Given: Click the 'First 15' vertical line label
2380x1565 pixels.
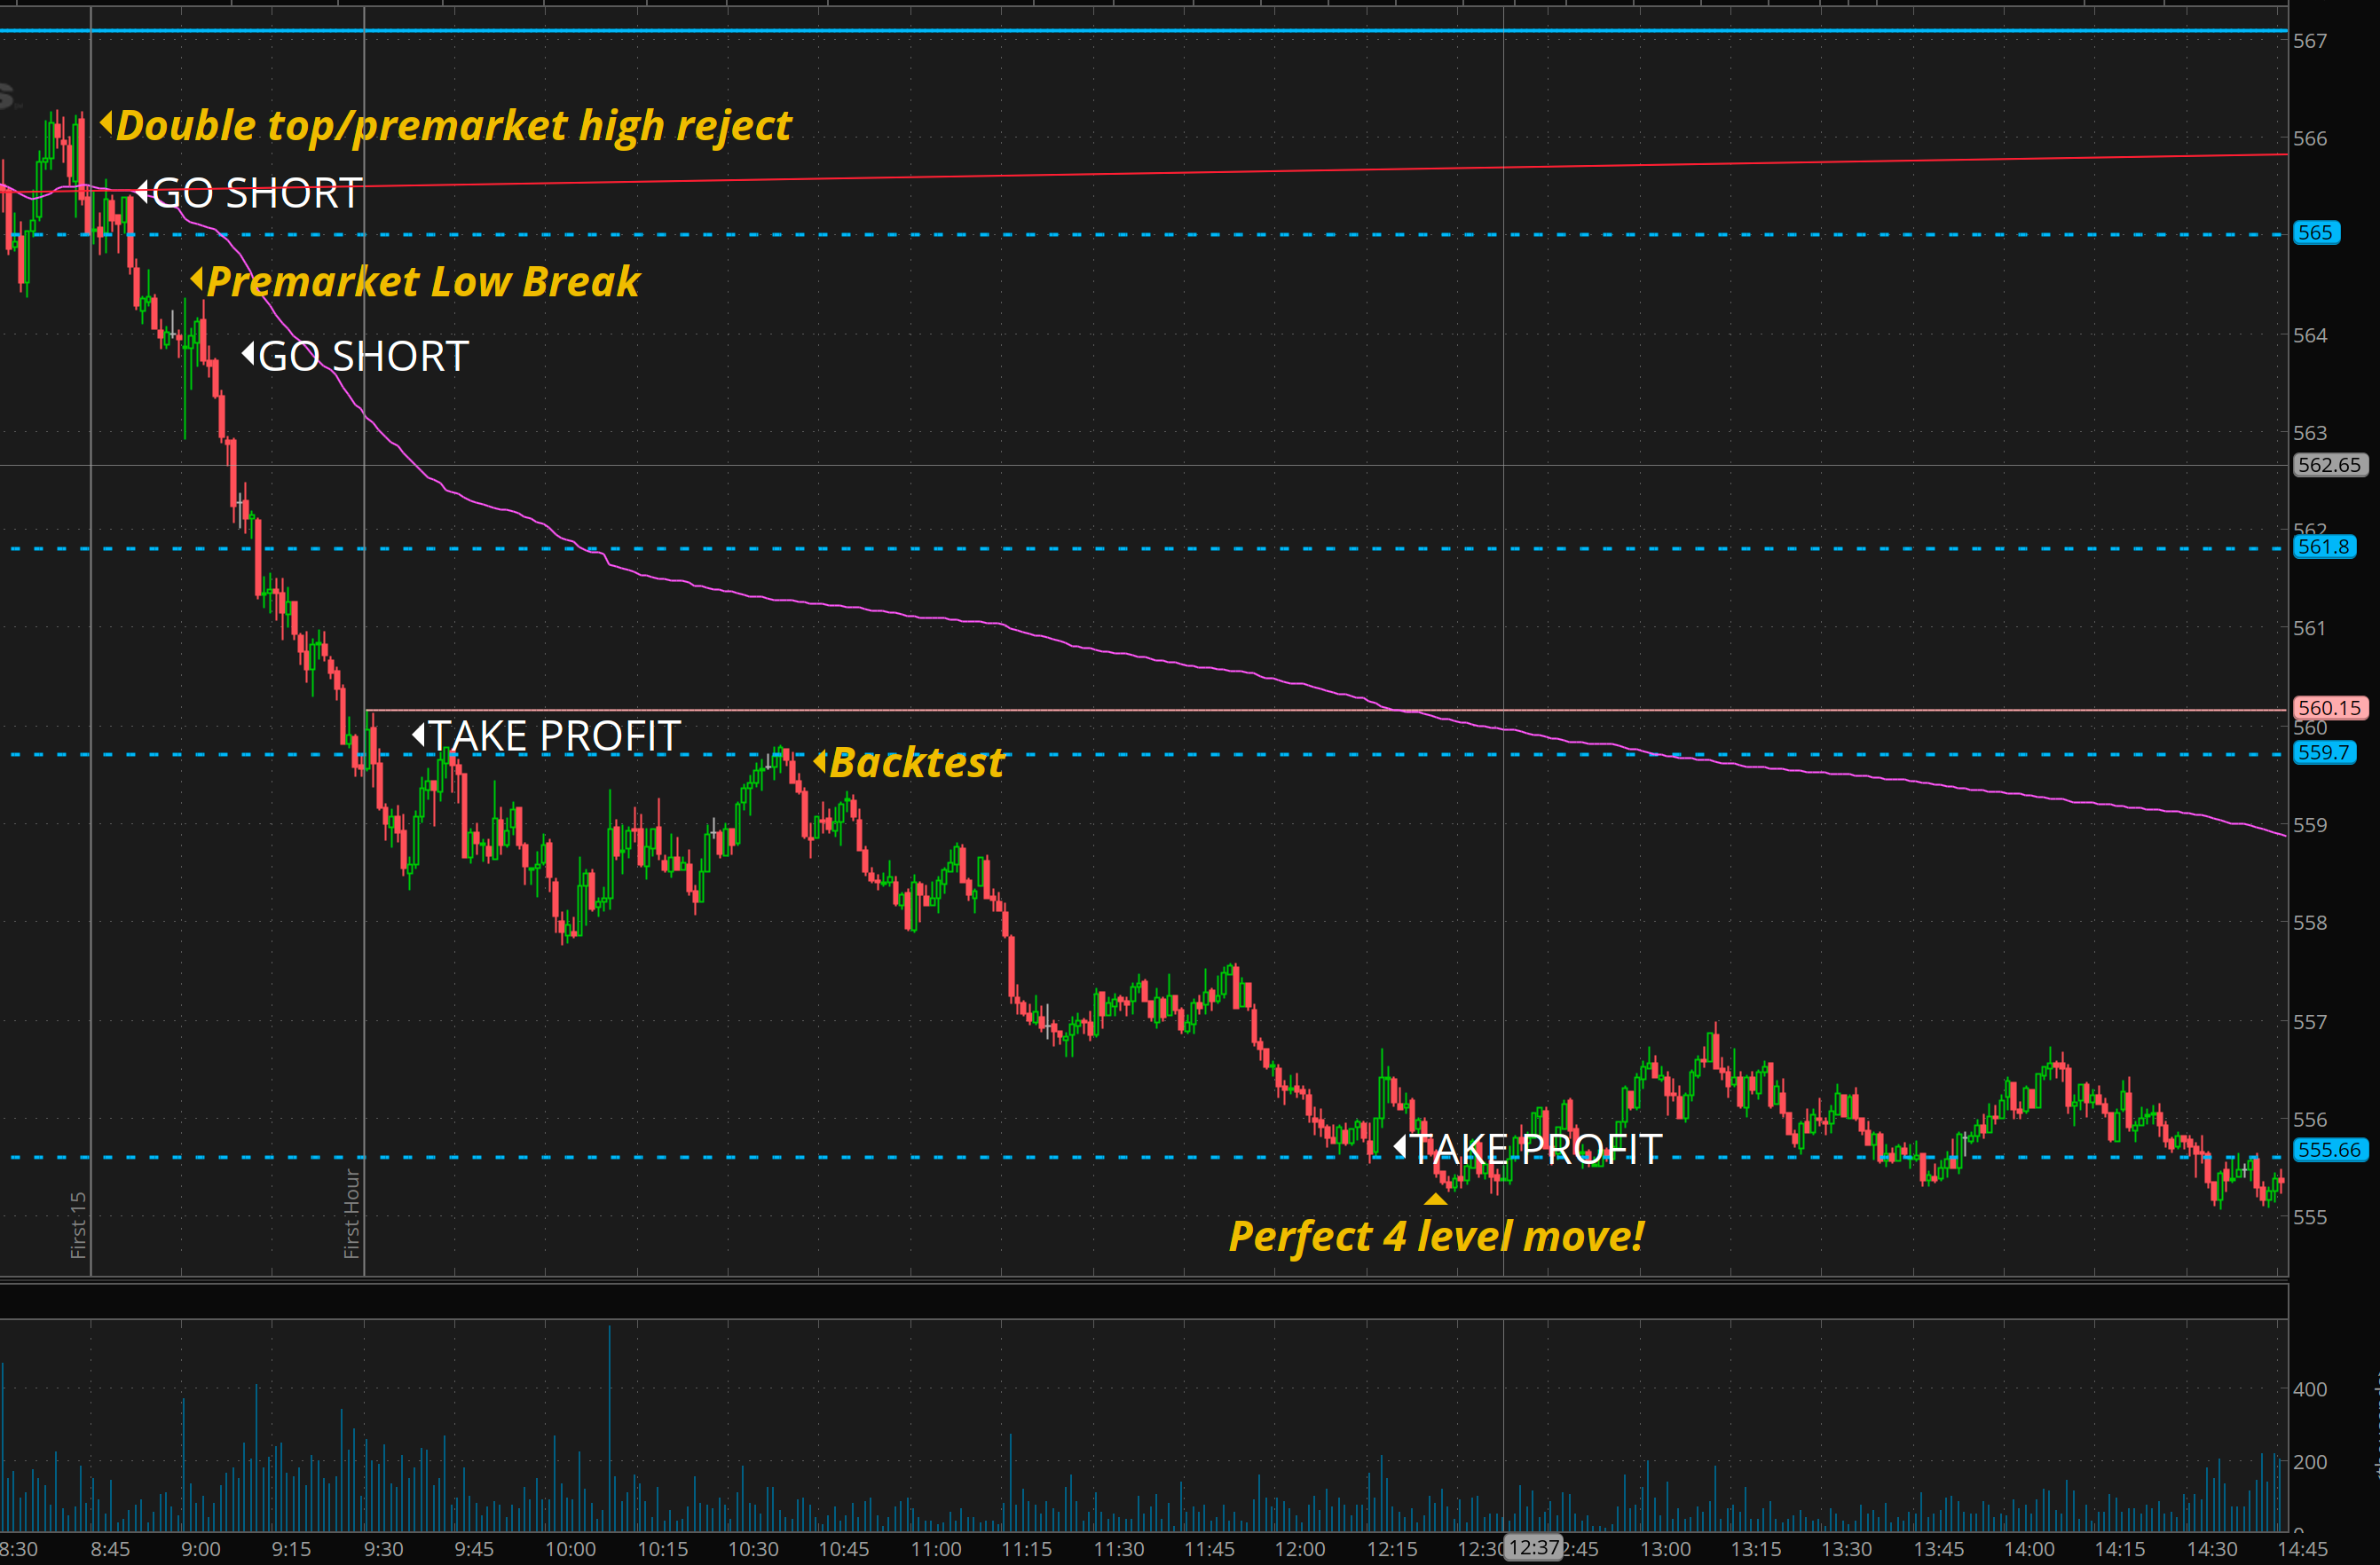Looking at the screenshot, I should pos(78,1224).
